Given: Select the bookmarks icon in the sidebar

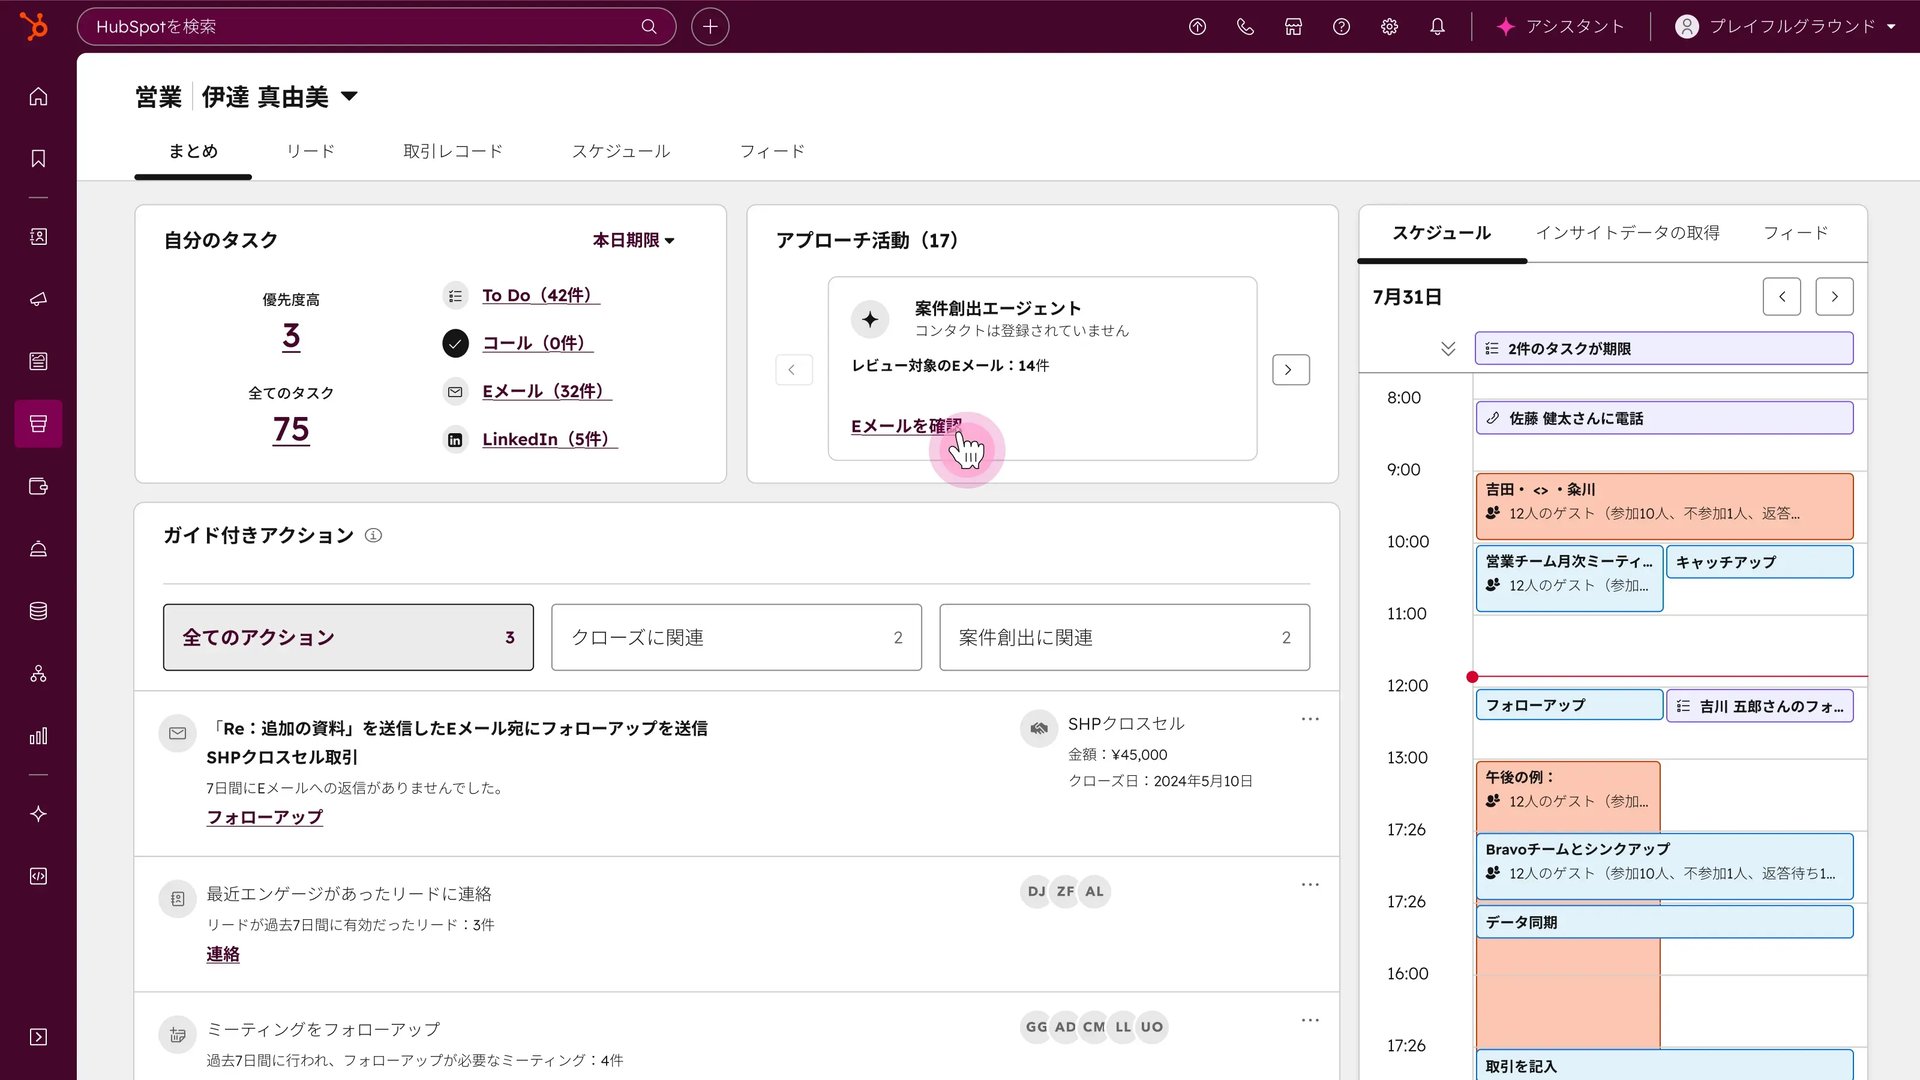Looking at the screenshot, I should click(38, 158).
